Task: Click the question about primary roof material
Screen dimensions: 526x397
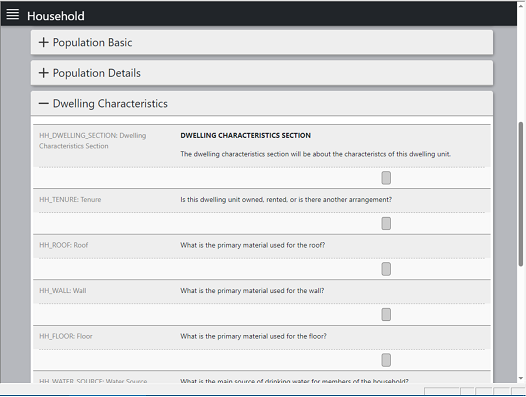Action: tap(253, 245)
